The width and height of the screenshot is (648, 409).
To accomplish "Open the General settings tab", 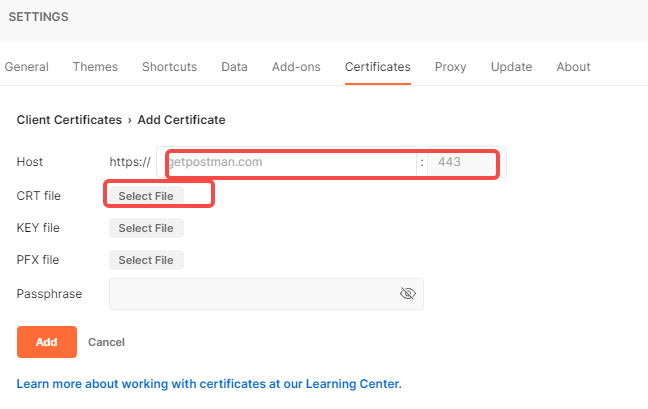I will tap(26, 67).
